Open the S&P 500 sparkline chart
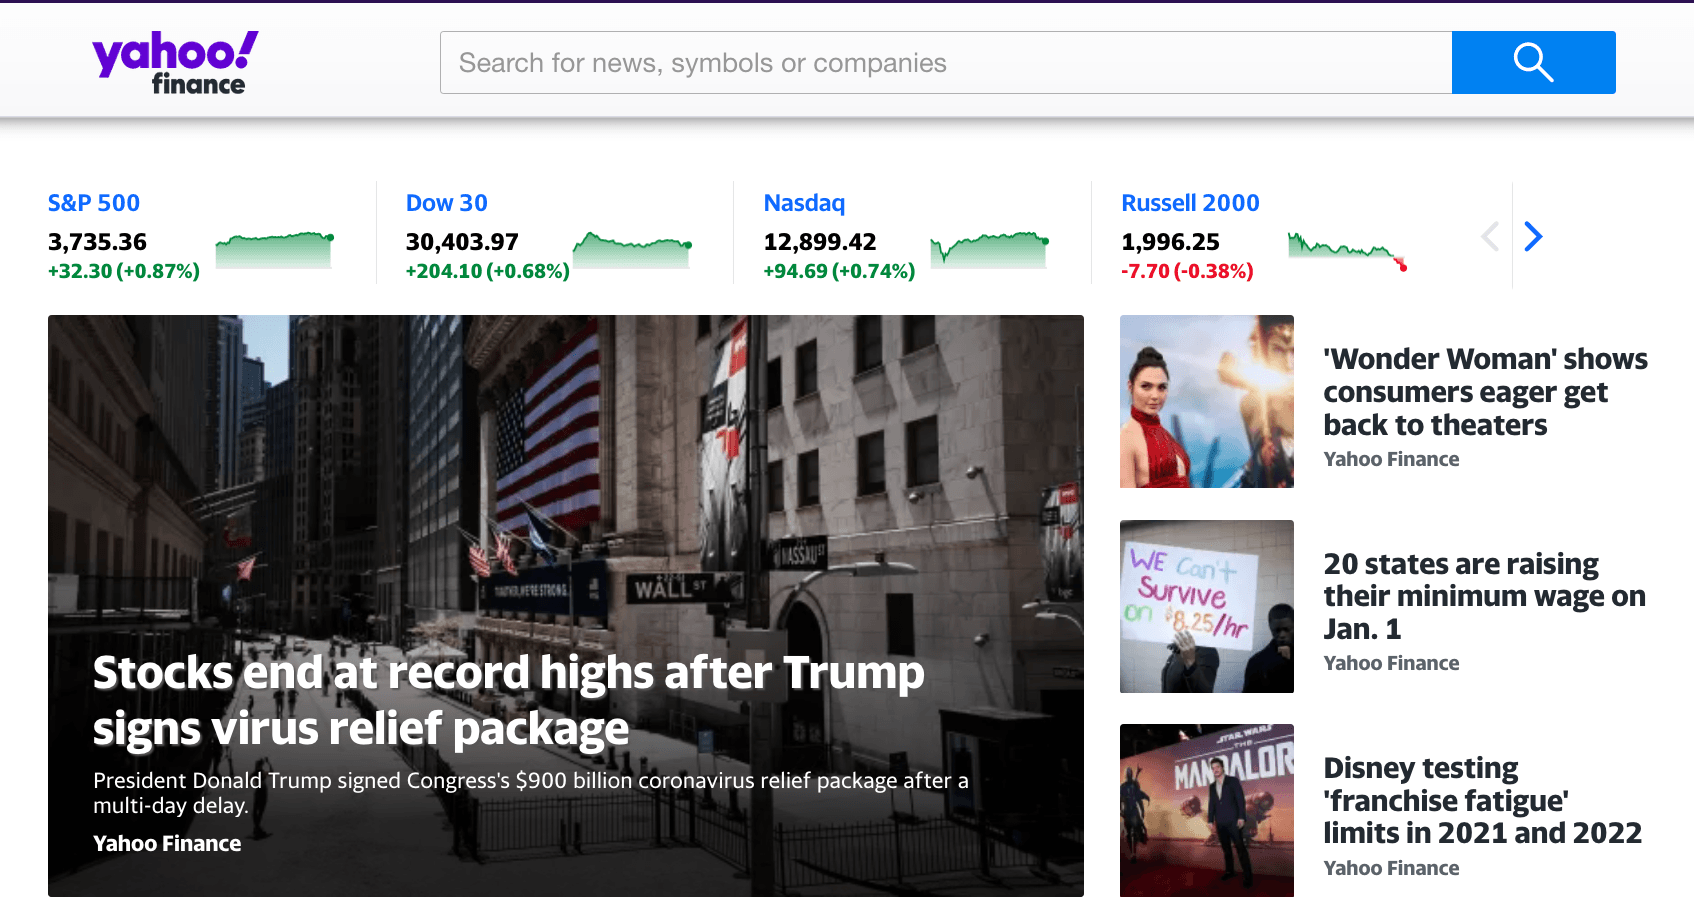Image resolution: width=1694 pixels, height=900 pixels. coord(274,250)
